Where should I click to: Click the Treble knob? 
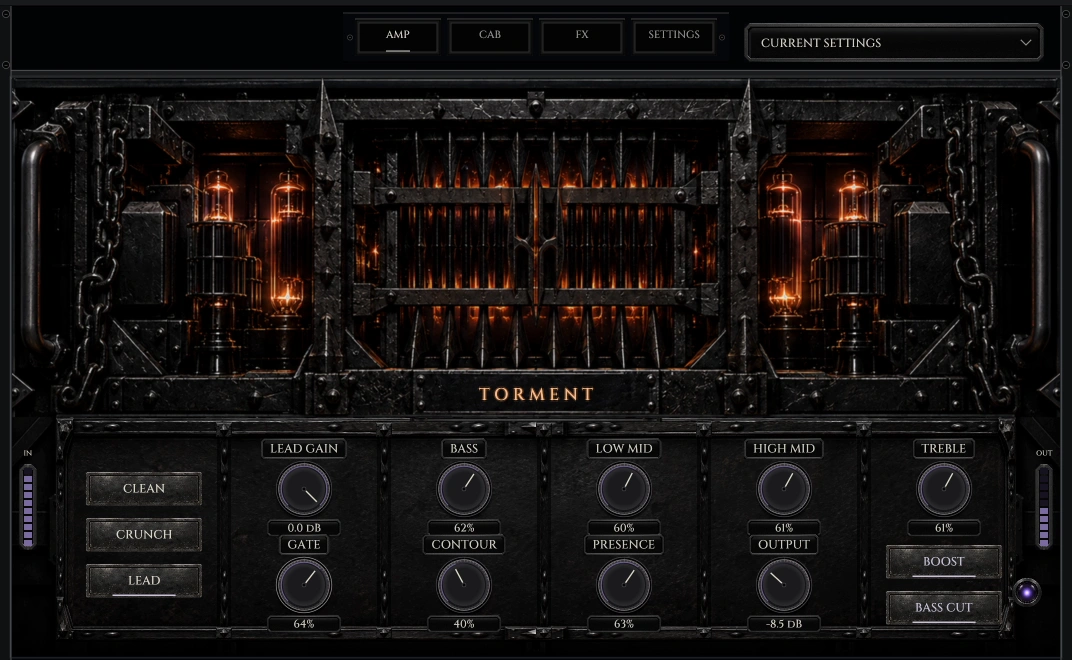[x=943, y=489]
